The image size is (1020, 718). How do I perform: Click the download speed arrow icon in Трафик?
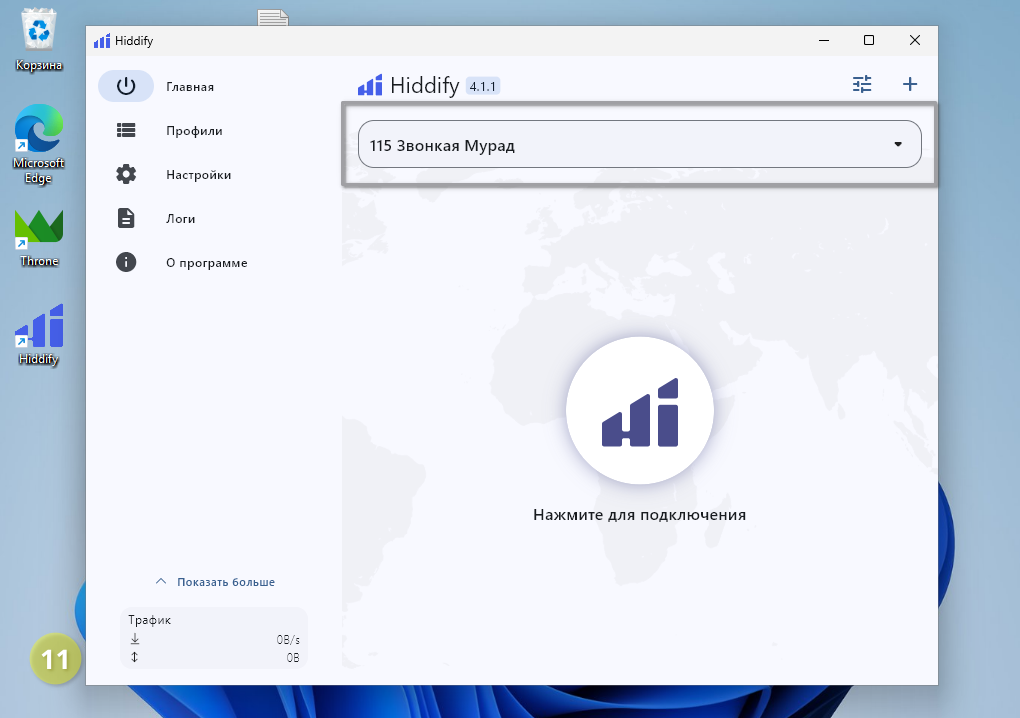(x=135, y=639)
